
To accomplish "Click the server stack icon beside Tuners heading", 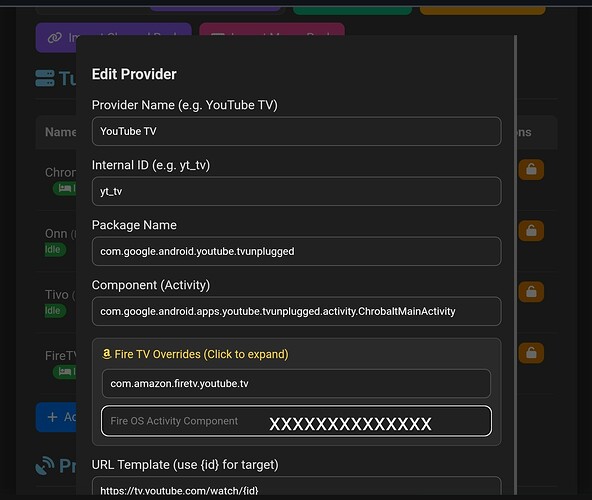I will (x=45, y=78).
